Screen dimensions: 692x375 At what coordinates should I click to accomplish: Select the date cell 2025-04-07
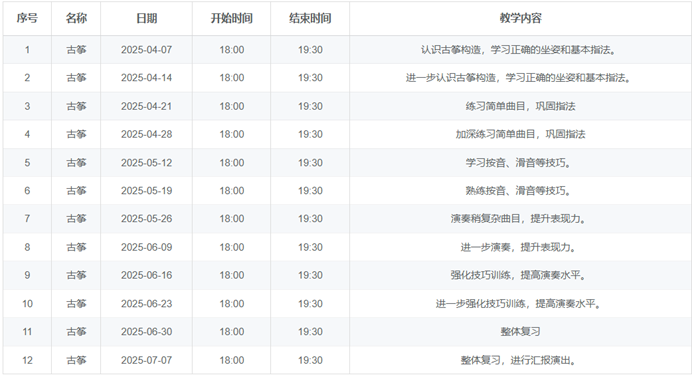(147, 50)
